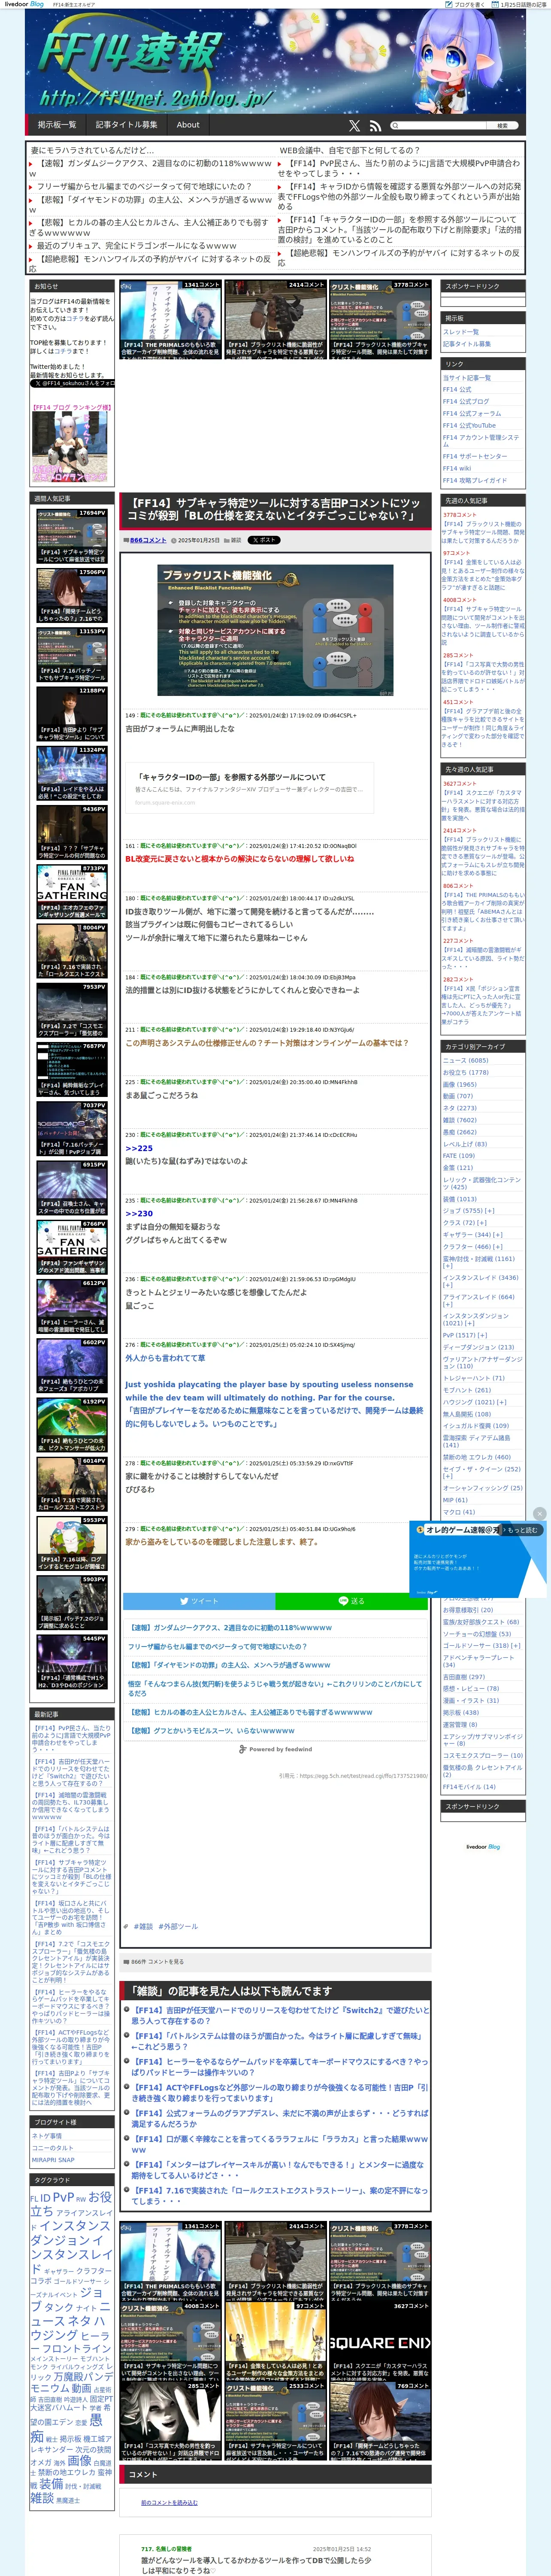Open the 866コメント link under title
Image resolution: width=551 pixels, height=2576 pixels.
pyautogui.click(x=148, y=540)
